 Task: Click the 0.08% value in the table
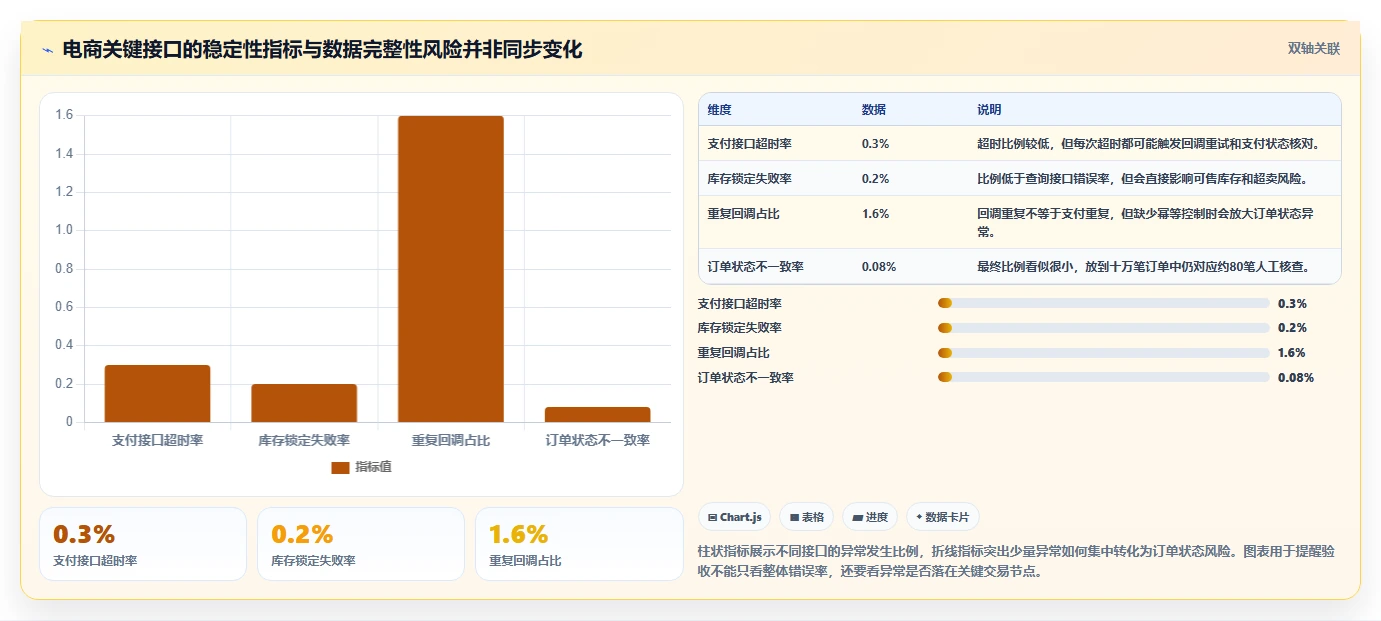[879, 267]
